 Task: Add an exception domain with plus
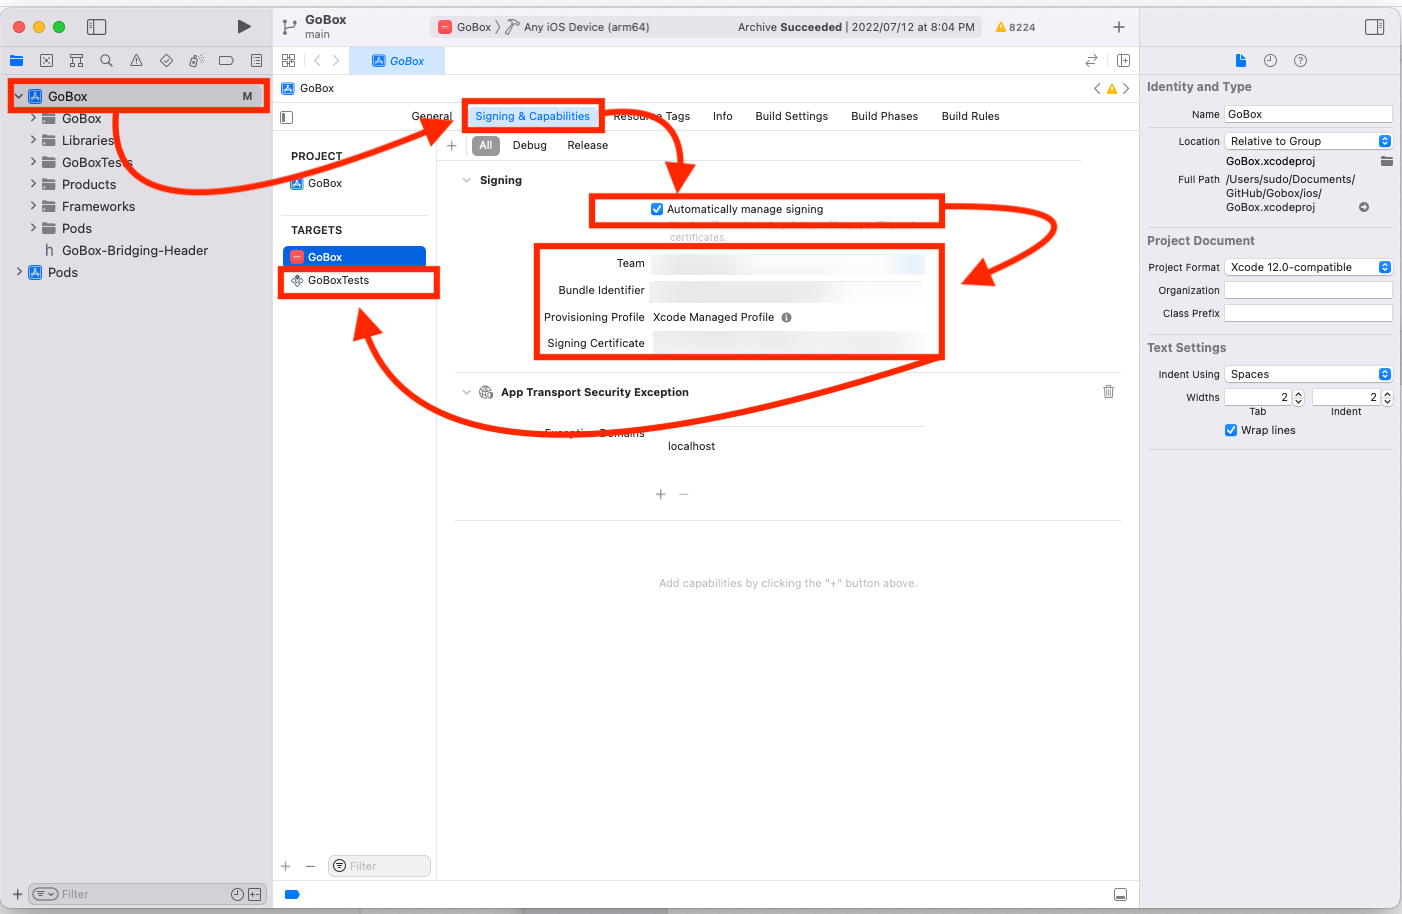pyautogui.click(x=661, y=495)
